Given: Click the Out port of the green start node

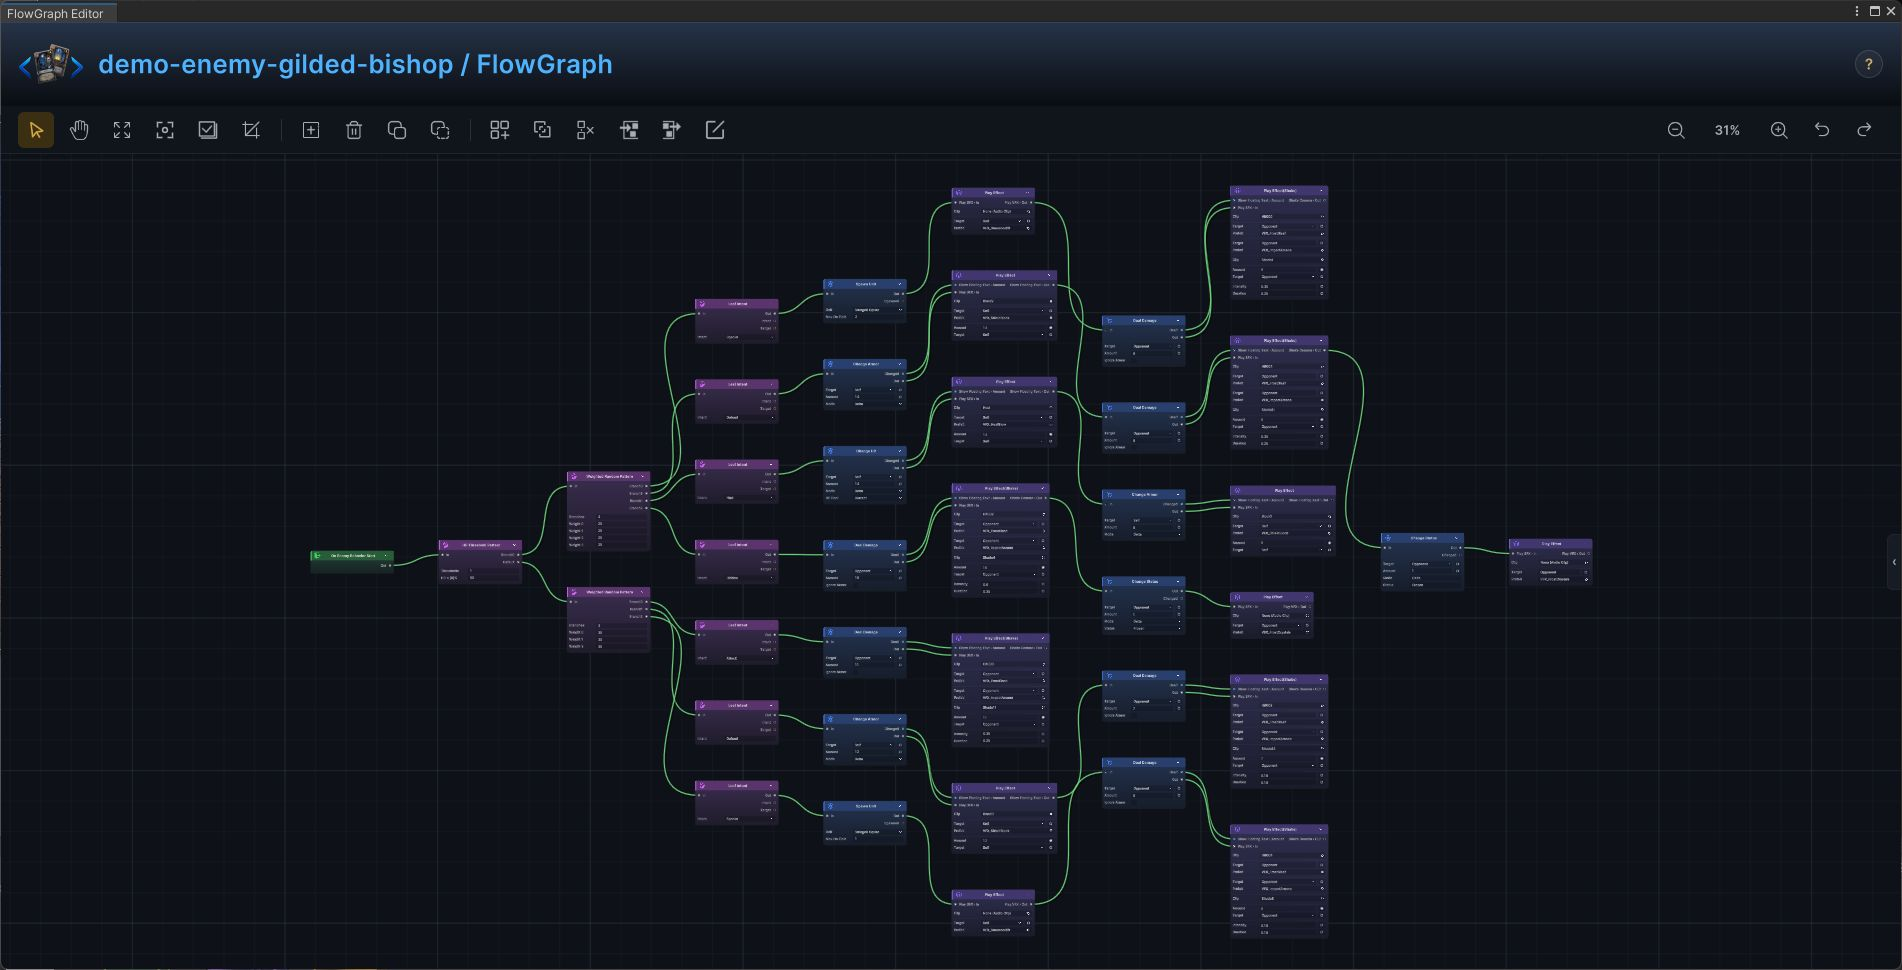Looking at the screenshot, I should pyautogui.click(x=389, y=566).
